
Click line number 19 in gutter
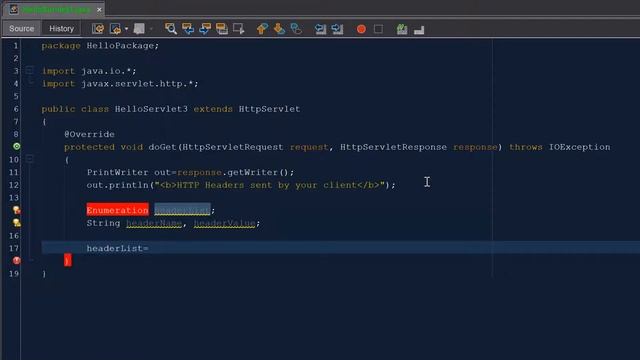tap(13, 273)
